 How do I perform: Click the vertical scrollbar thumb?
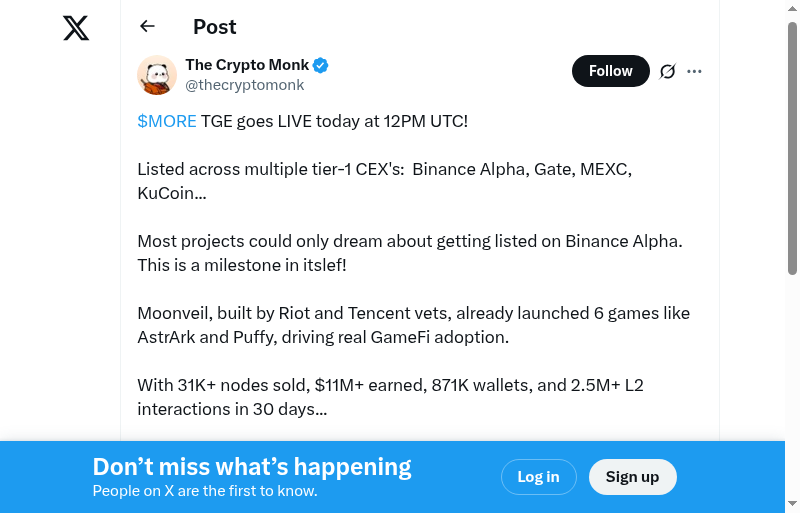pos(792,150)
